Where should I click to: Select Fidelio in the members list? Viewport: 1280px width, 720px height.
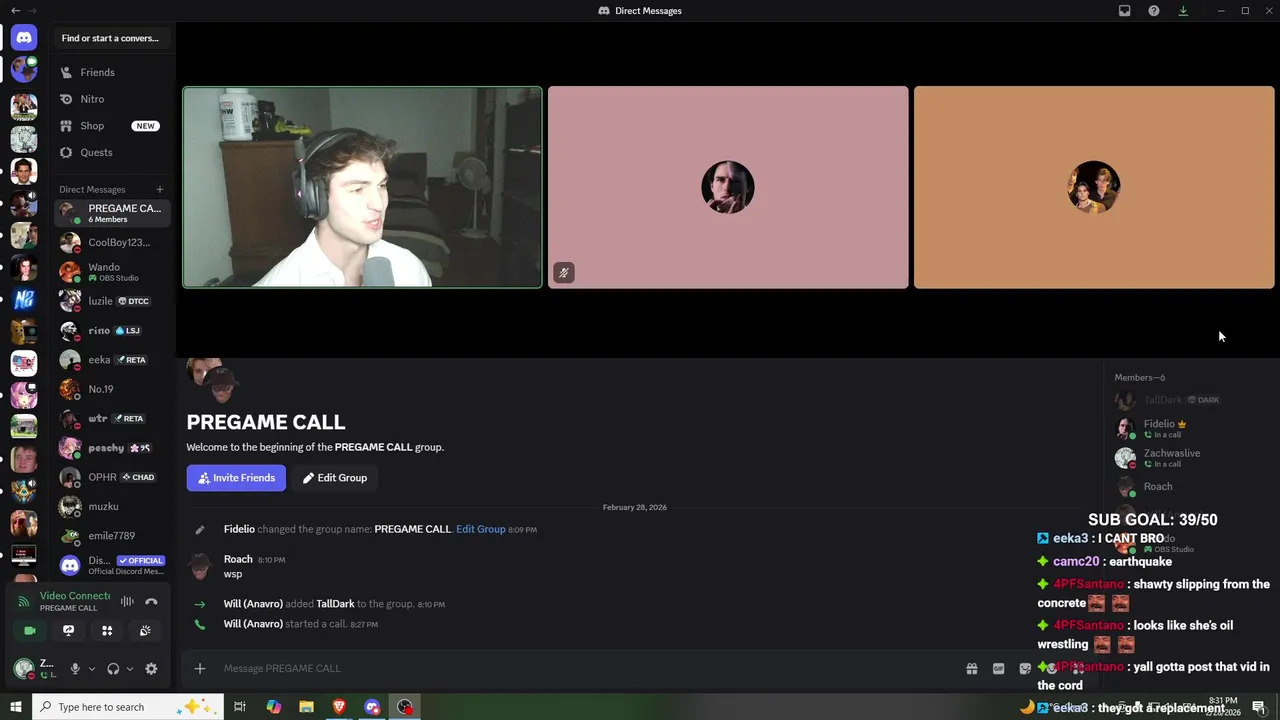pos(1190,428)
